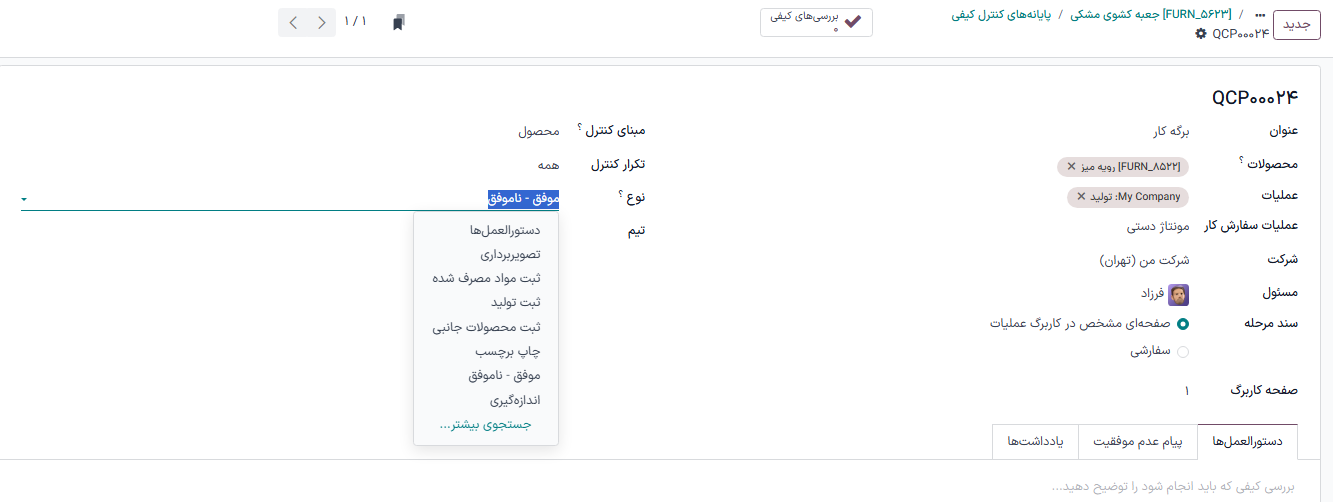This screenshot has width=1333, height=502.
Task: Open the بررسی‌های کیفی stat button
Action: (x=816, y=22)
